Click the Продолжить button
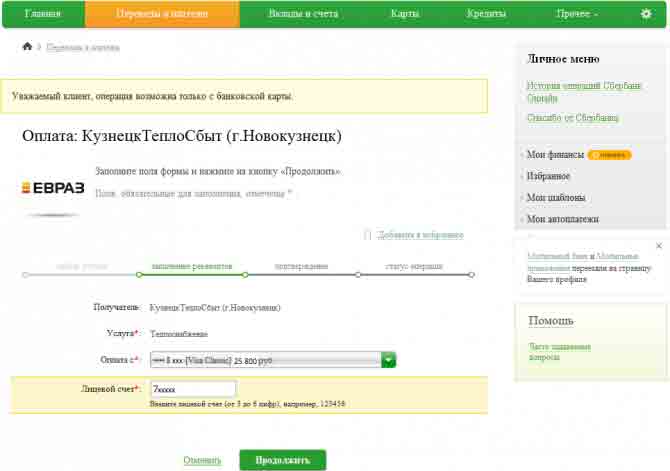Screen dimensions: 670x471 282,460
